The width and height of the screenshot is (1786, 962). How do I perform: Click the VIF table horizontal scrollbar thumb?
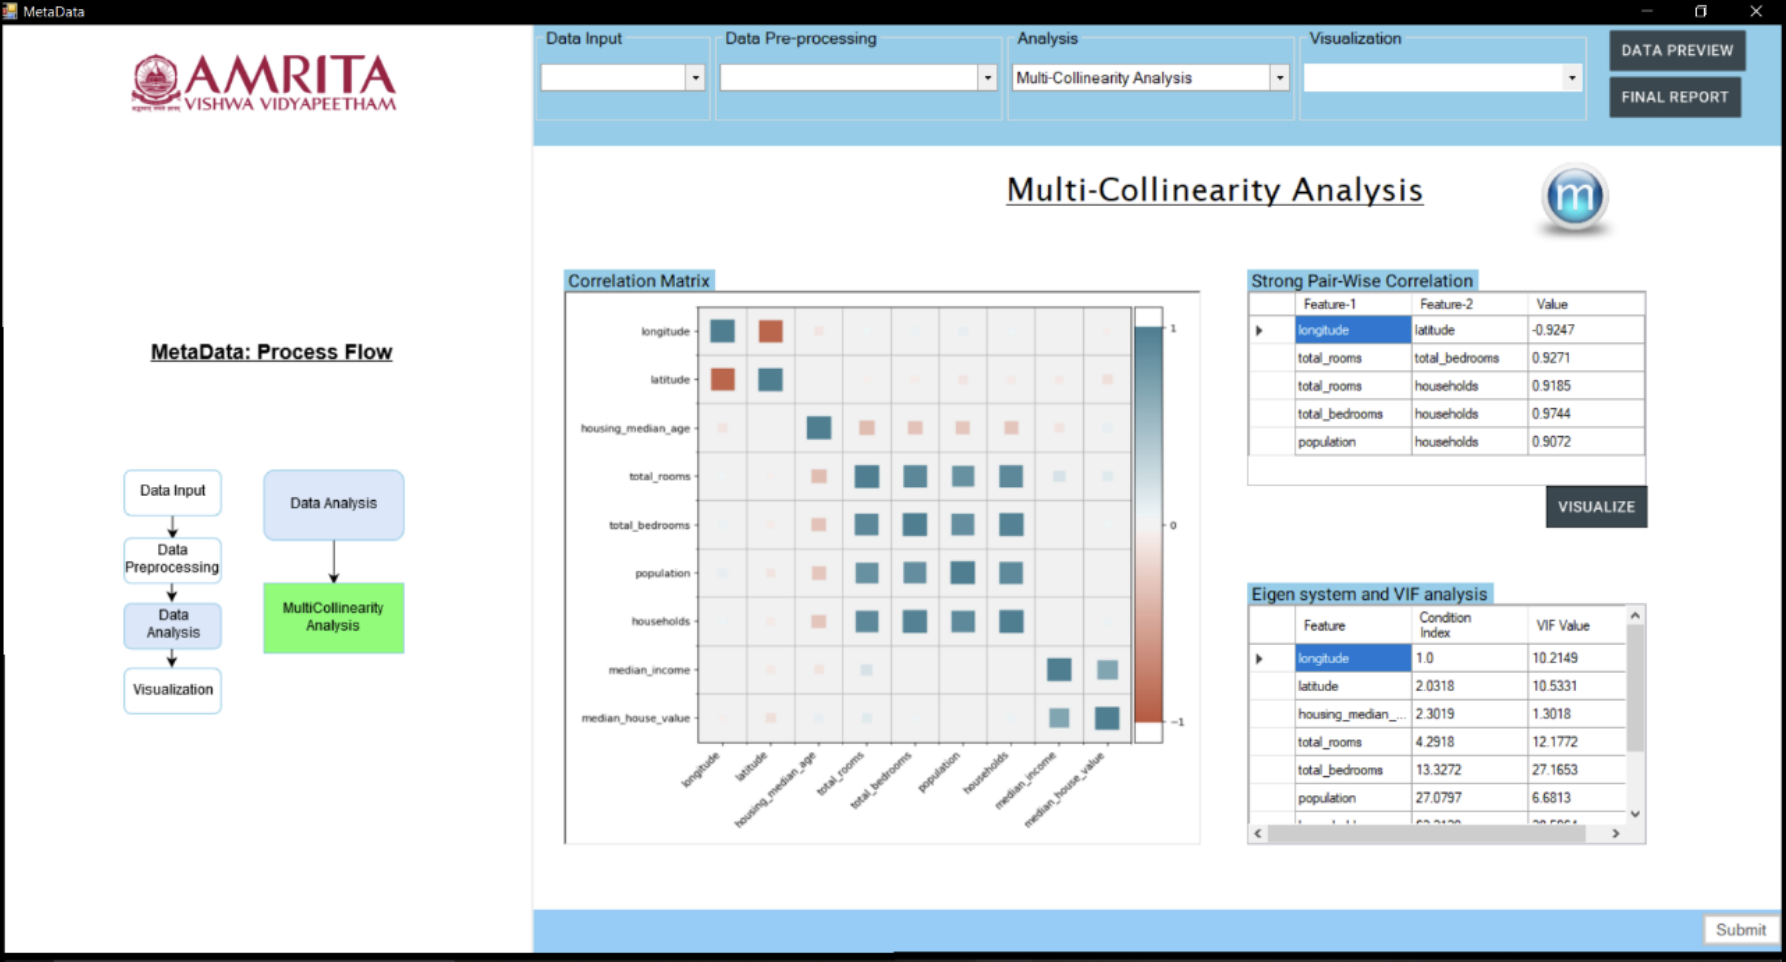coord(1427,833)
